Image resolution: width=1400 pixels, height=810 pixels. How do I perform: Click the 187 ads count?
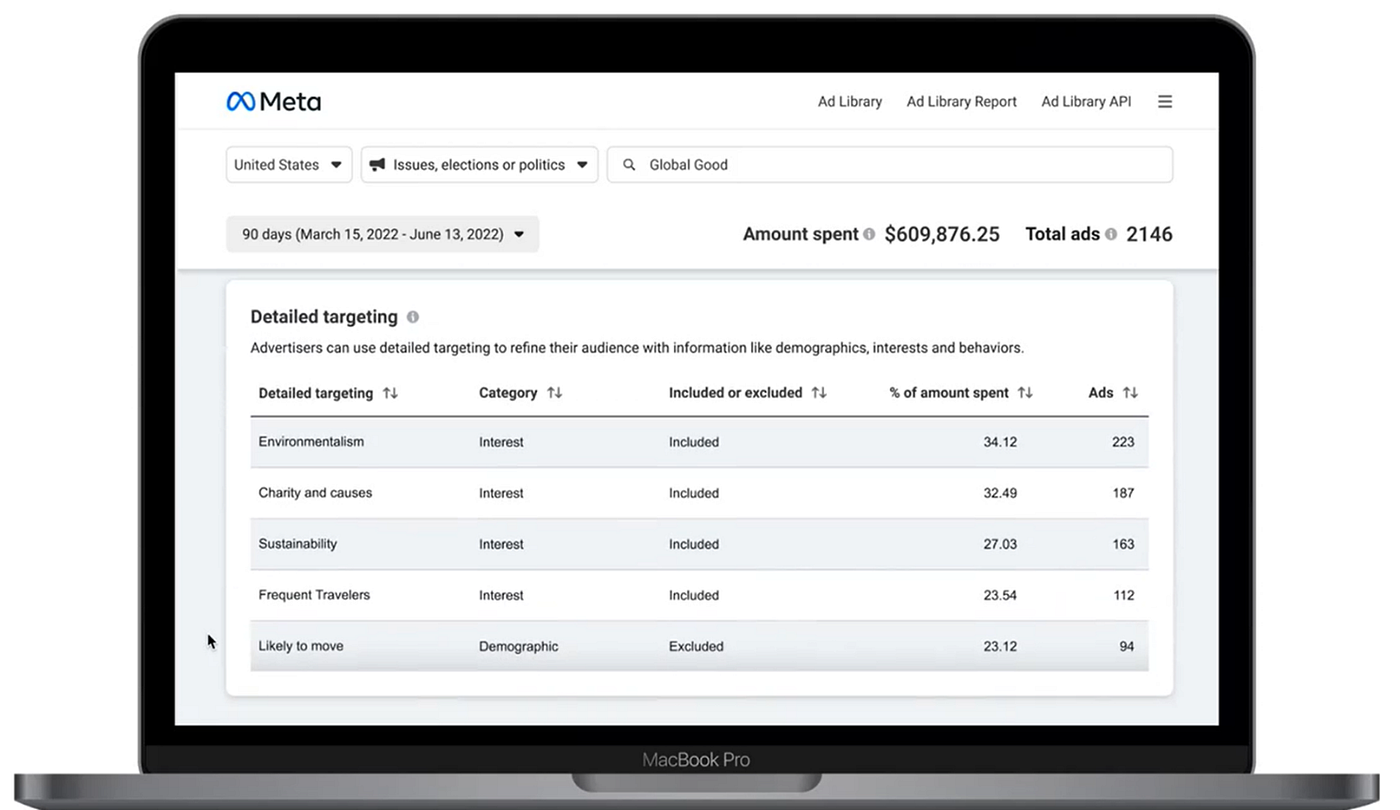click(1123, 493)
